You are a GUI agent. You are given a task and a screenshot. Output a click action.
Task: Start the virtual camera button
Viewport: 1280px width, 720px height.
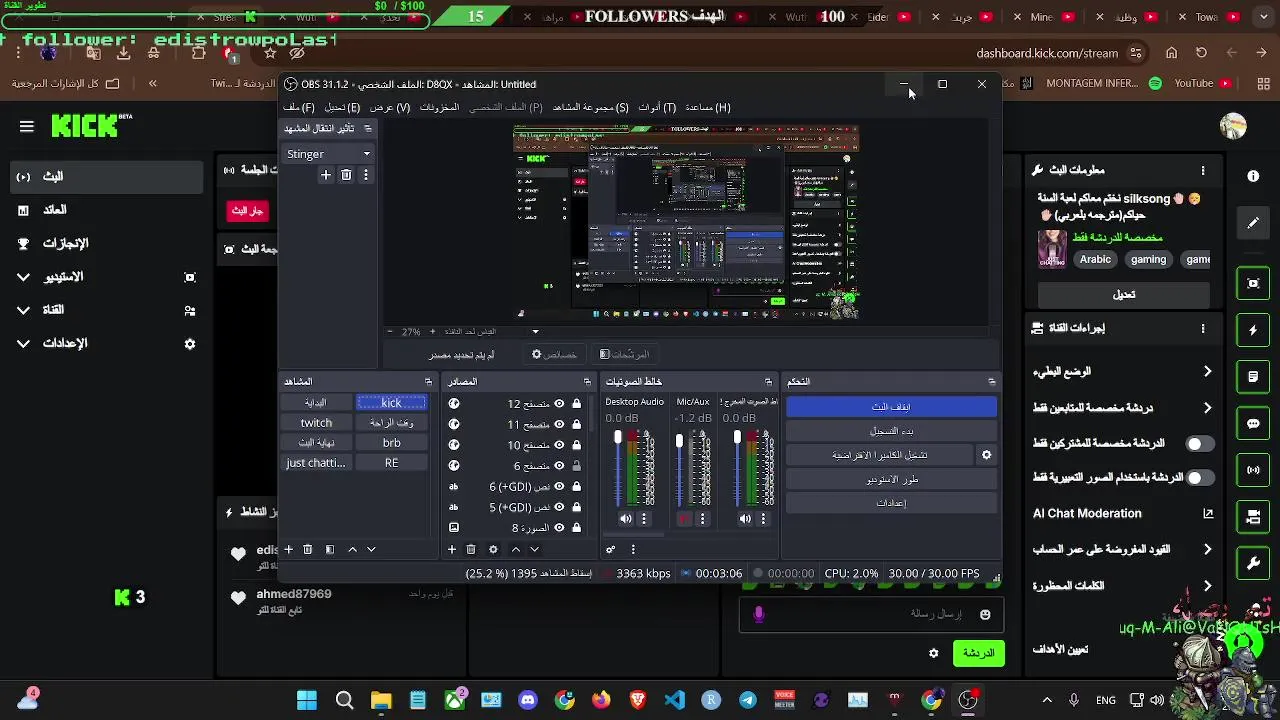coord(880,455)
